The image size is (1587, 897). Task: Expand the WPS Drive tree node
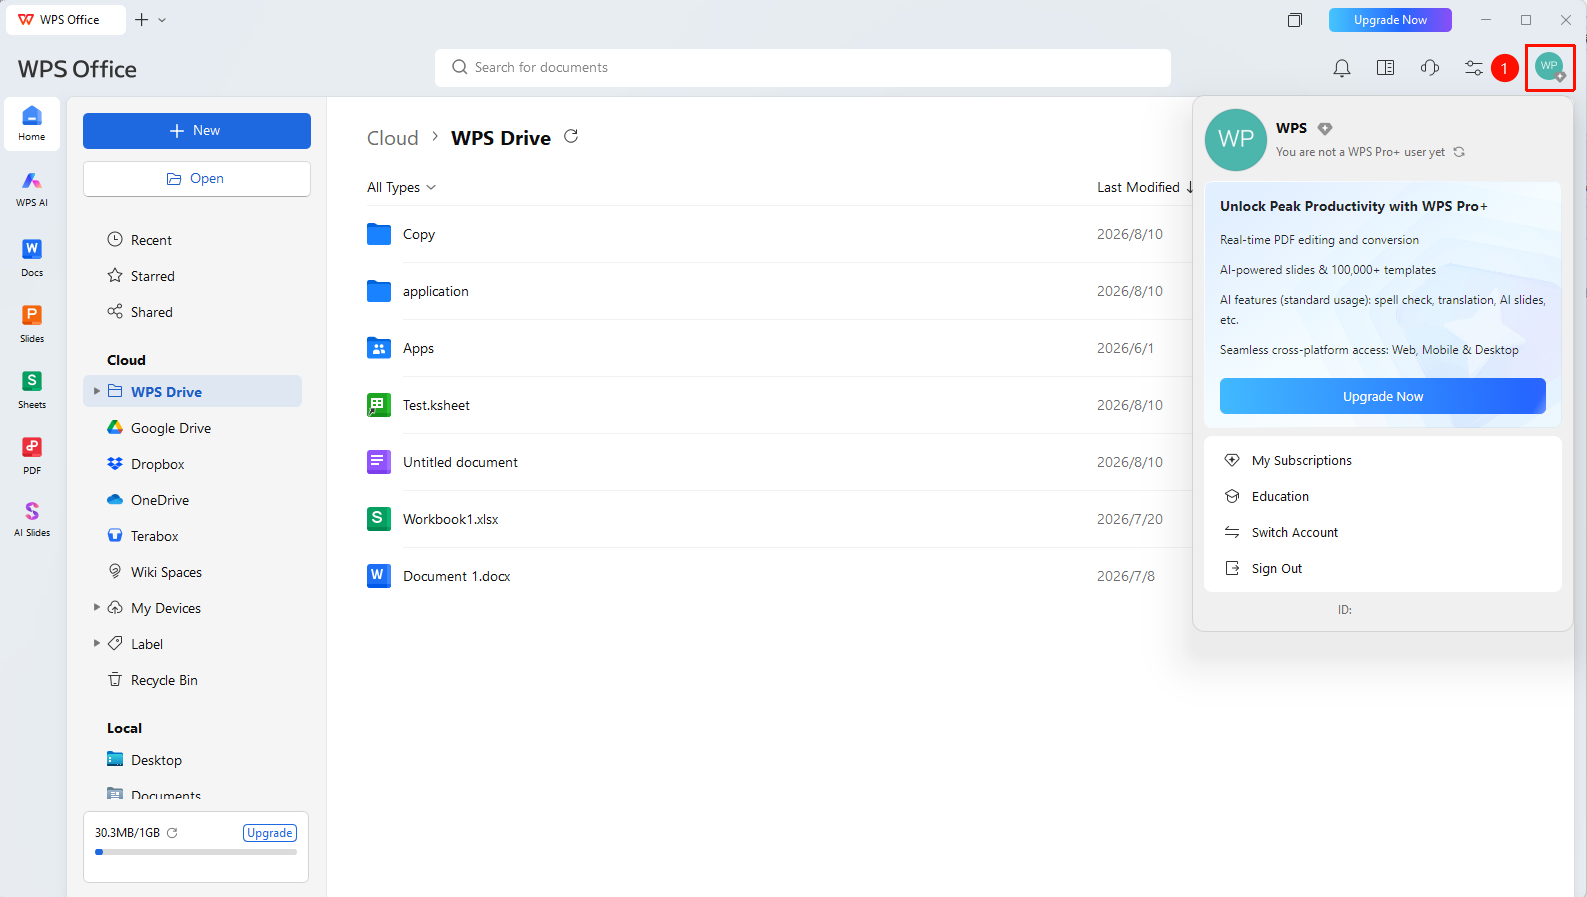[x=97, y=391]
